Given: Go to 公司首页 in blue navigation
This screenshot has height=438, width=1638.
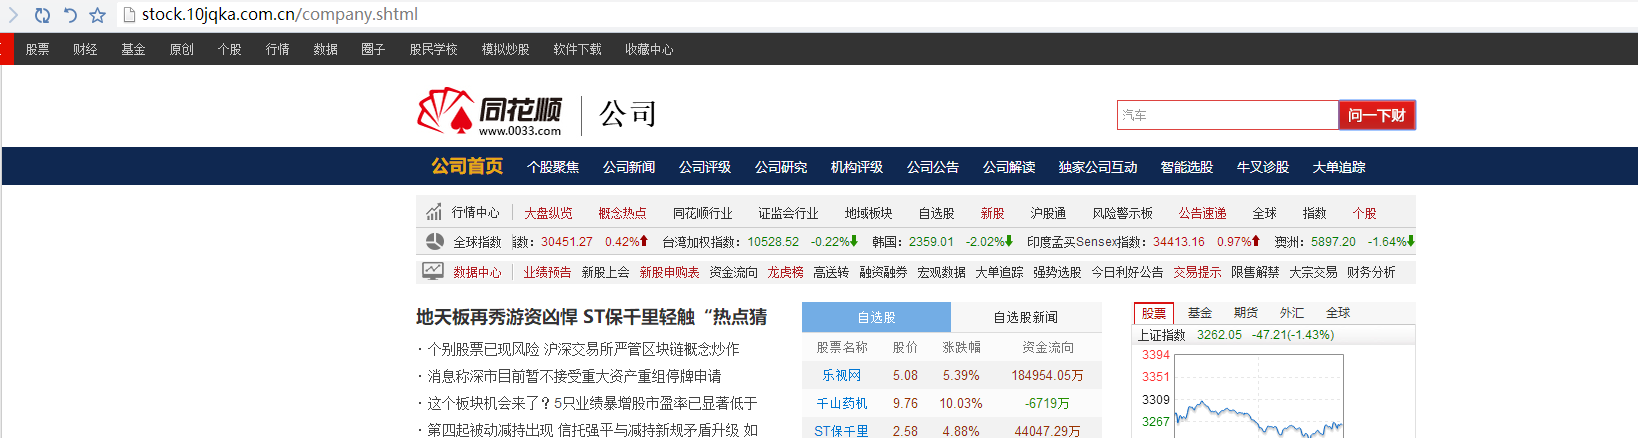Looking at the screenshot, I should click(467, 166).
